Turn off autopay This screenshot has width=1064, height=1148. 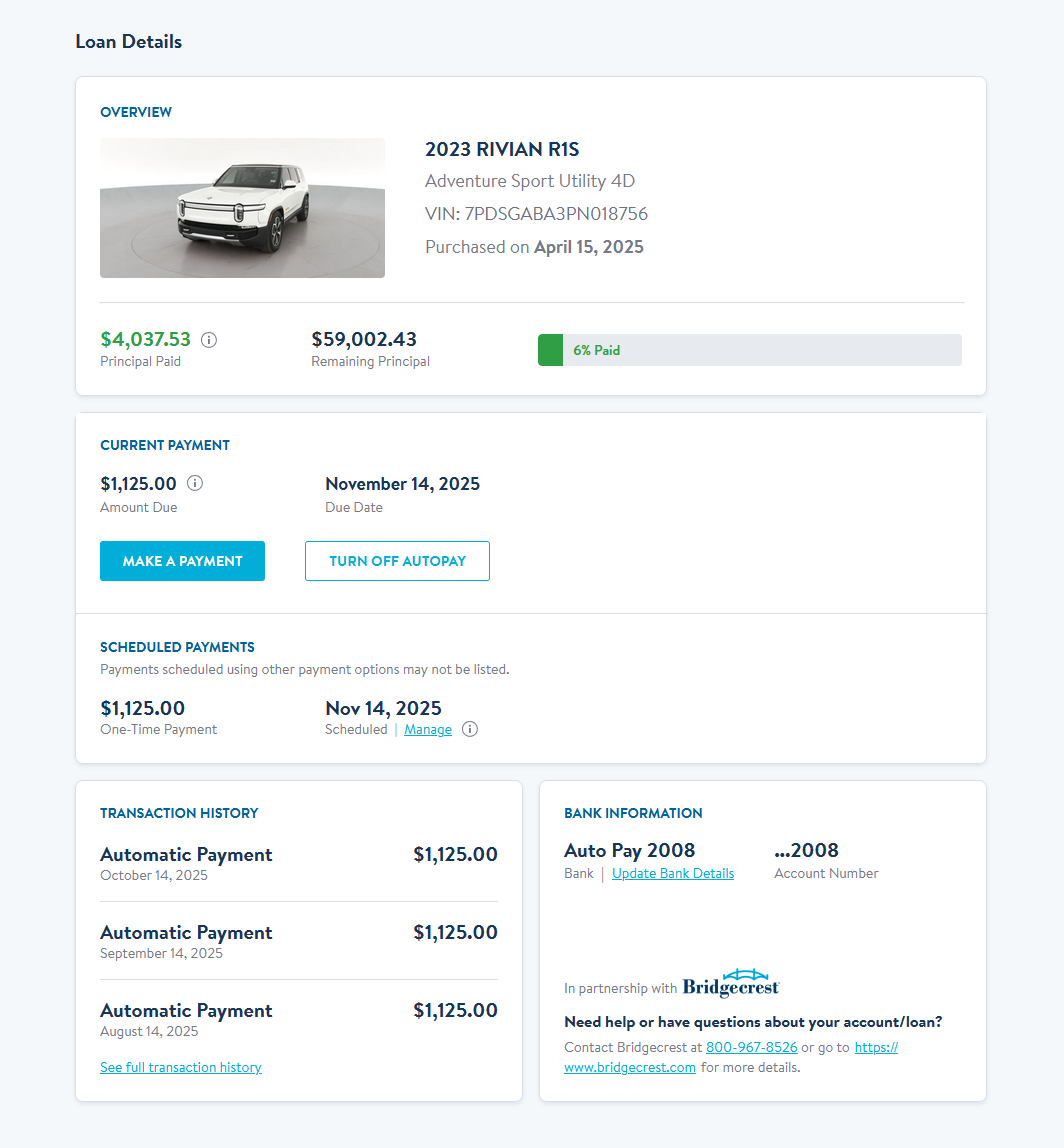397,561
